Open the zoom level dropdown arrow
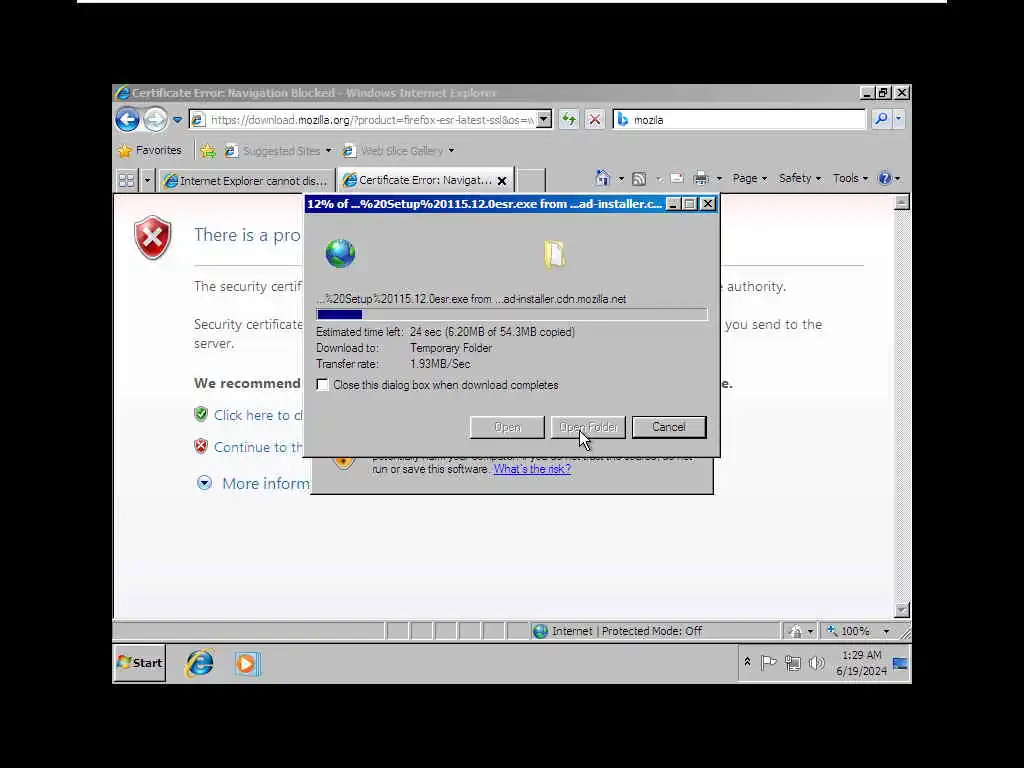Viewport: 1024px width, 768px height. tap(886, 632)
